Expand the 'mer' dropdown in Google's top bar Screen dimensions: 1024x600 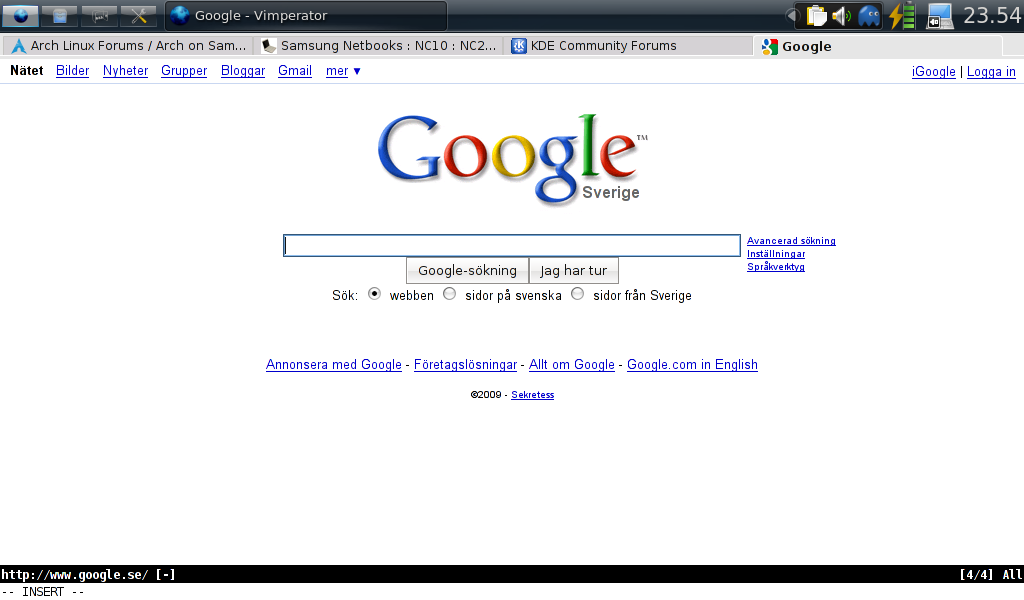[x=343, y=71]
